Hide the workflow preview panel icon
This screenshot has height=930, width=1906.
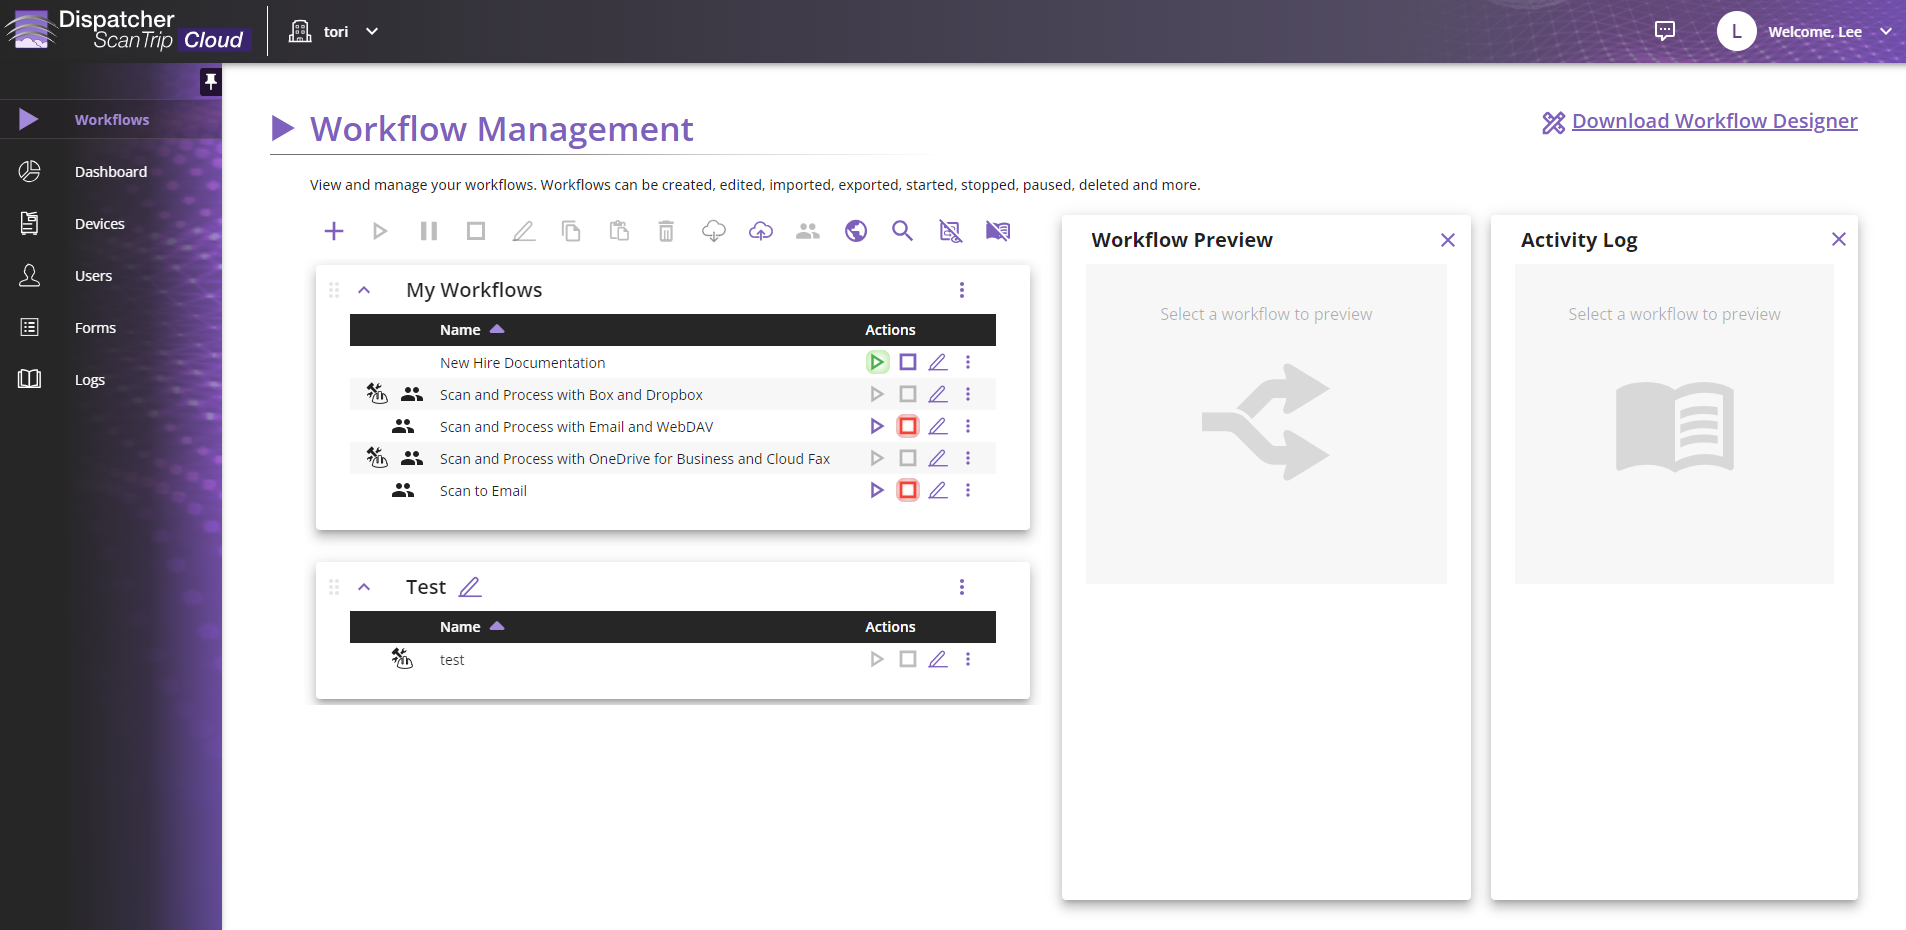950,231
